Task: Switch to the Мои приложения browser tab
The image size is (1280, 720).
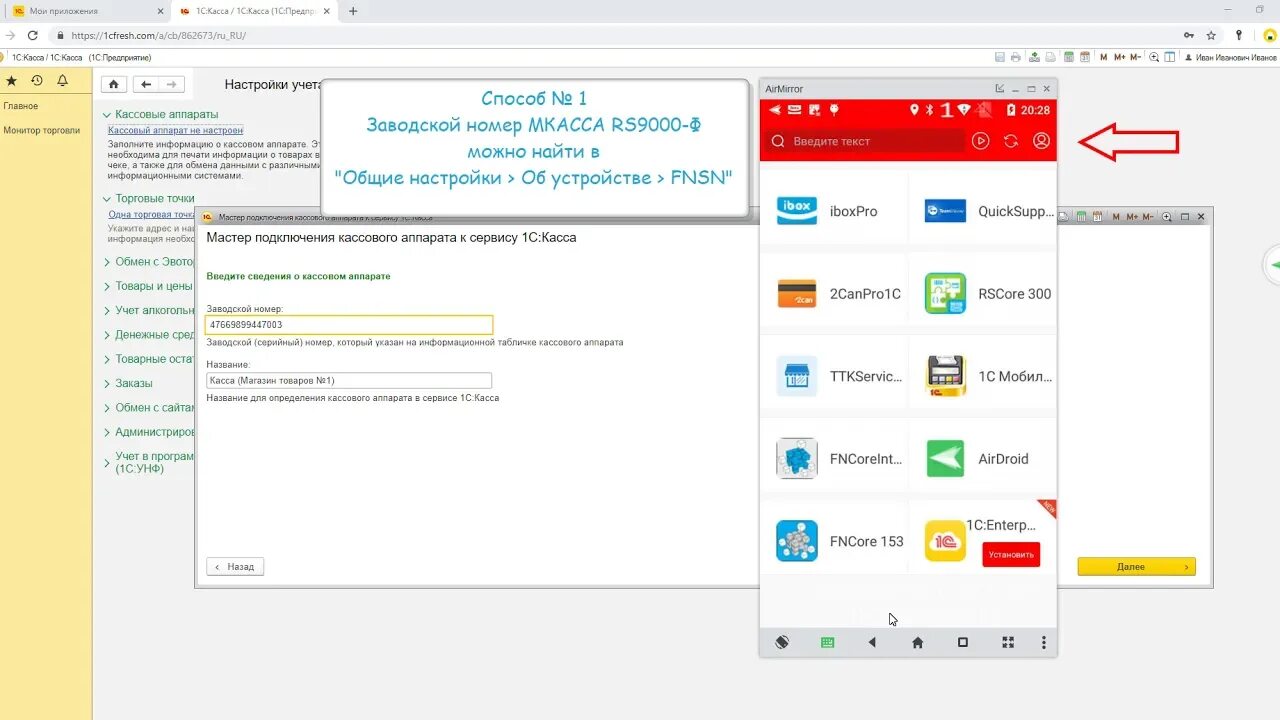Action: pyautogui.click(x=85, y=11)
